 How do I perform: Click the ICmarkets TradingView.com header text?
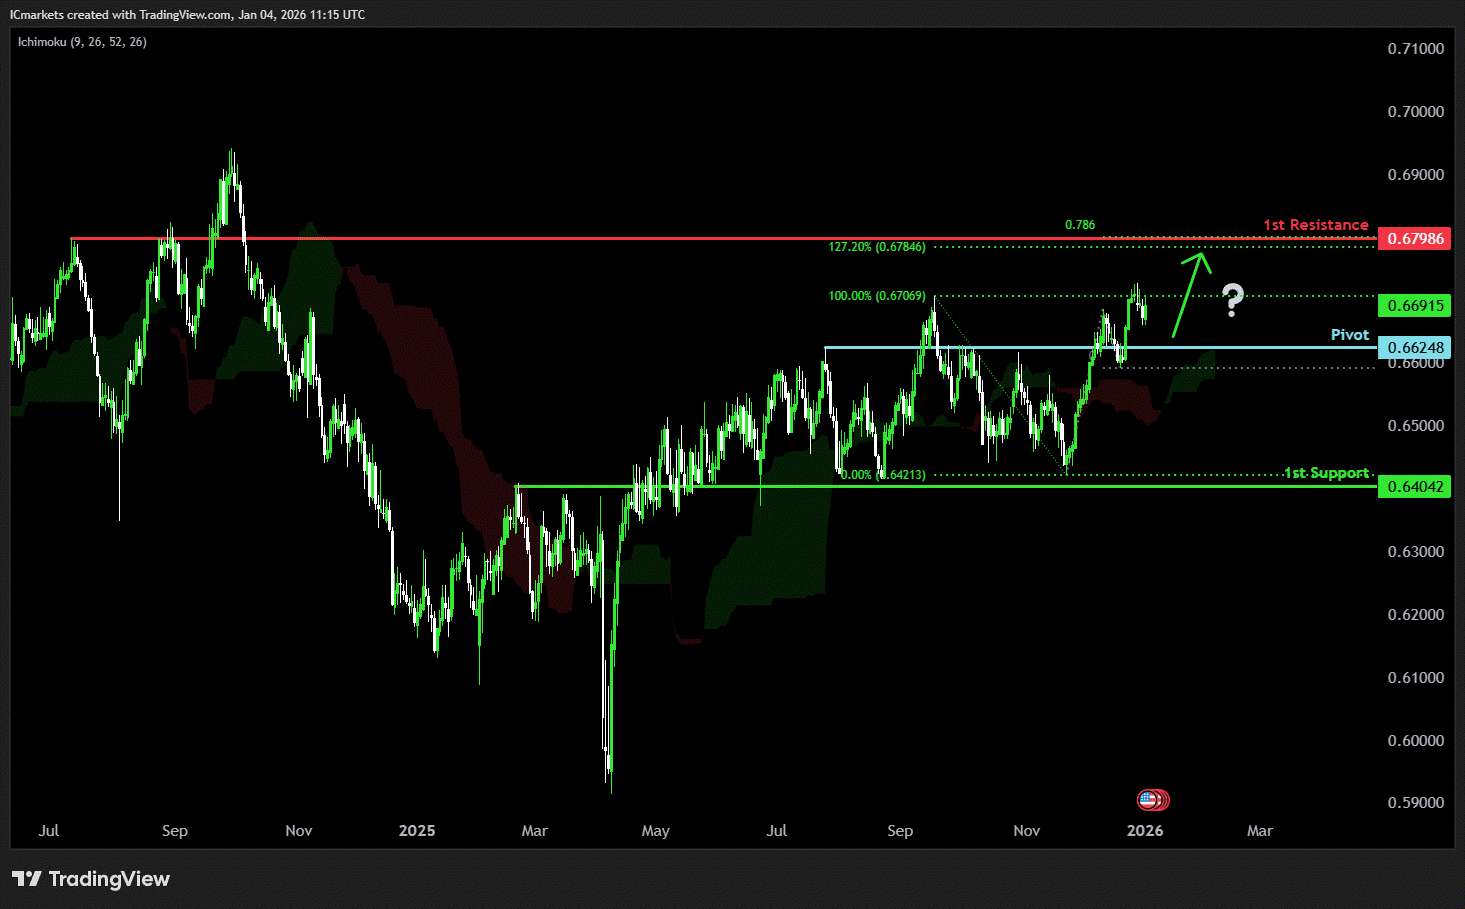(187, 15)
